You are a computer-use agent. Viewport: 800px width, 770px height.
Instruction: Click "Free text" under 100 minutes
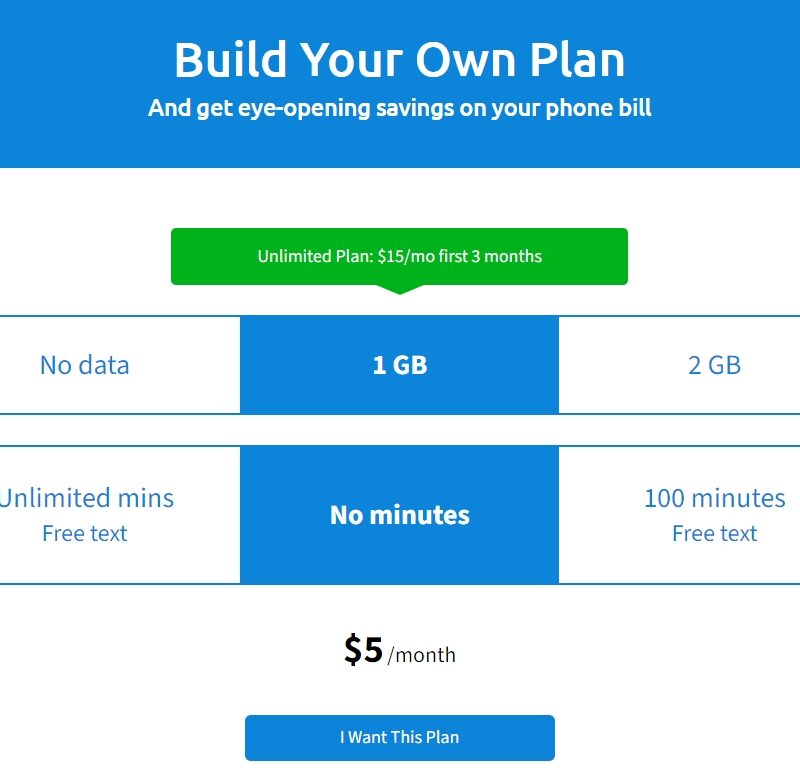click(x=714, y=534)
